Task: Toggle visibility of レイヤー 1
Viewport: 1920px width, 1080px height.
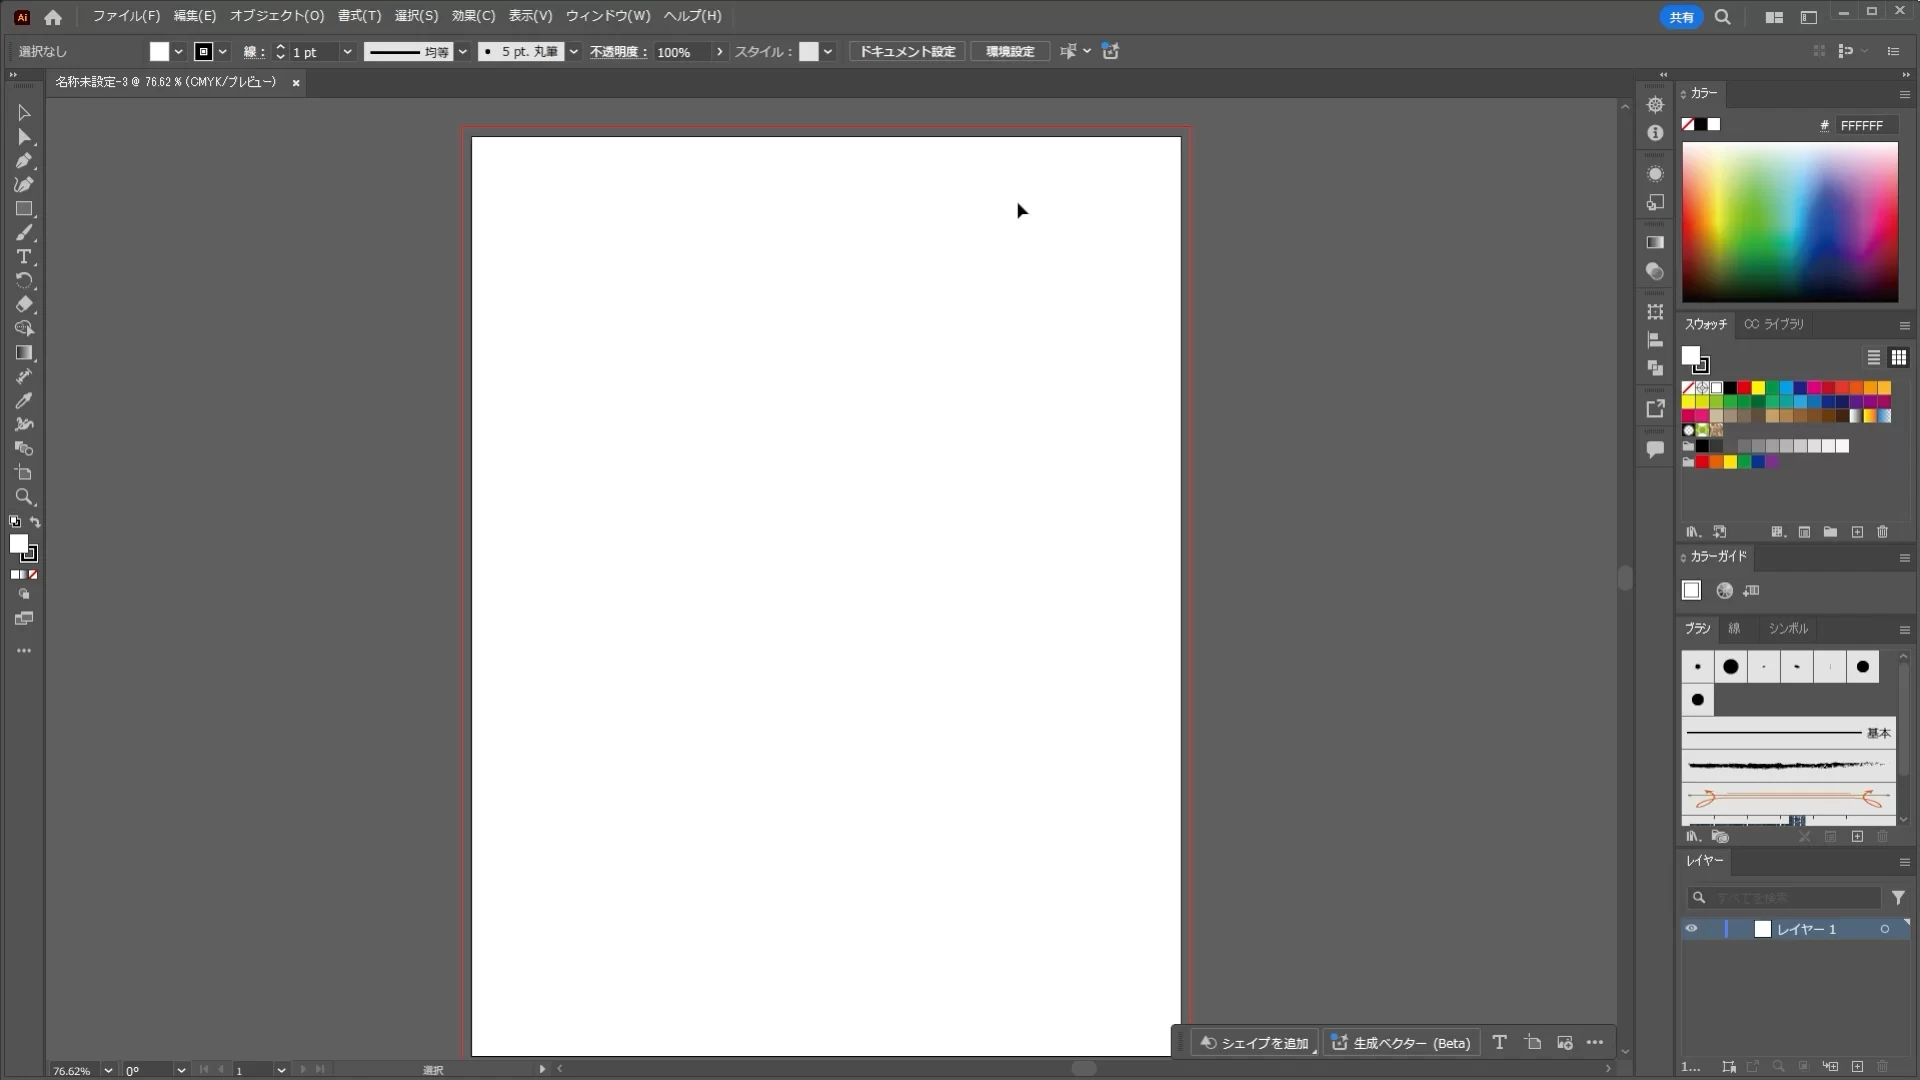Action: click(x=1691, y=929)
